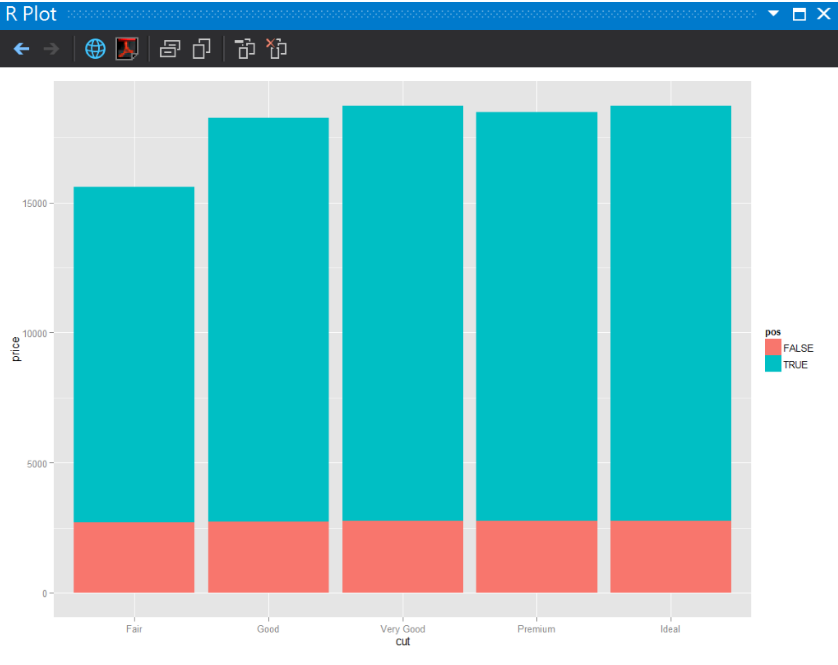
Task: Click the clear plots icon with red X
Action: pyautogui.click(x=276, y=49)
